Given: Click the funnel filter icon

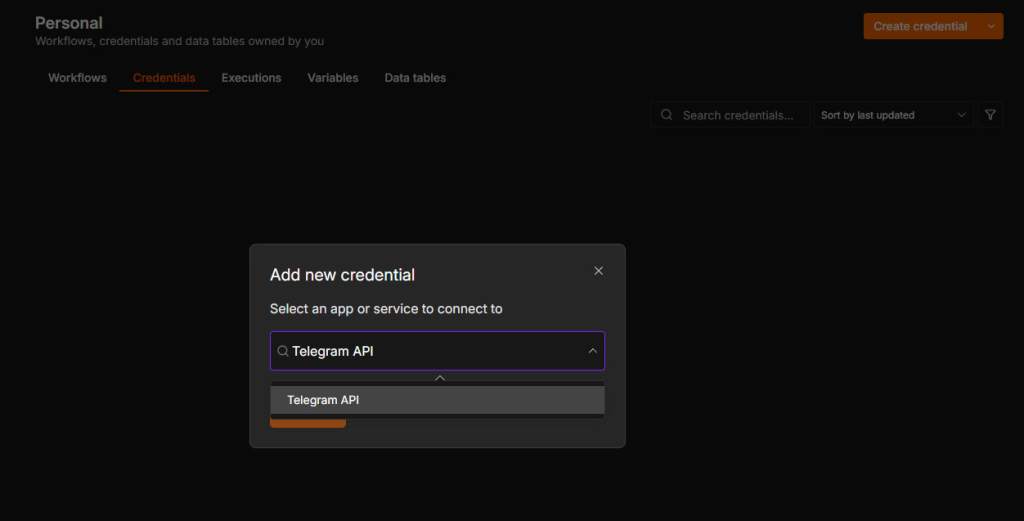Looking at the screenshot, I should pyautogui.click(x=990, y=115).
